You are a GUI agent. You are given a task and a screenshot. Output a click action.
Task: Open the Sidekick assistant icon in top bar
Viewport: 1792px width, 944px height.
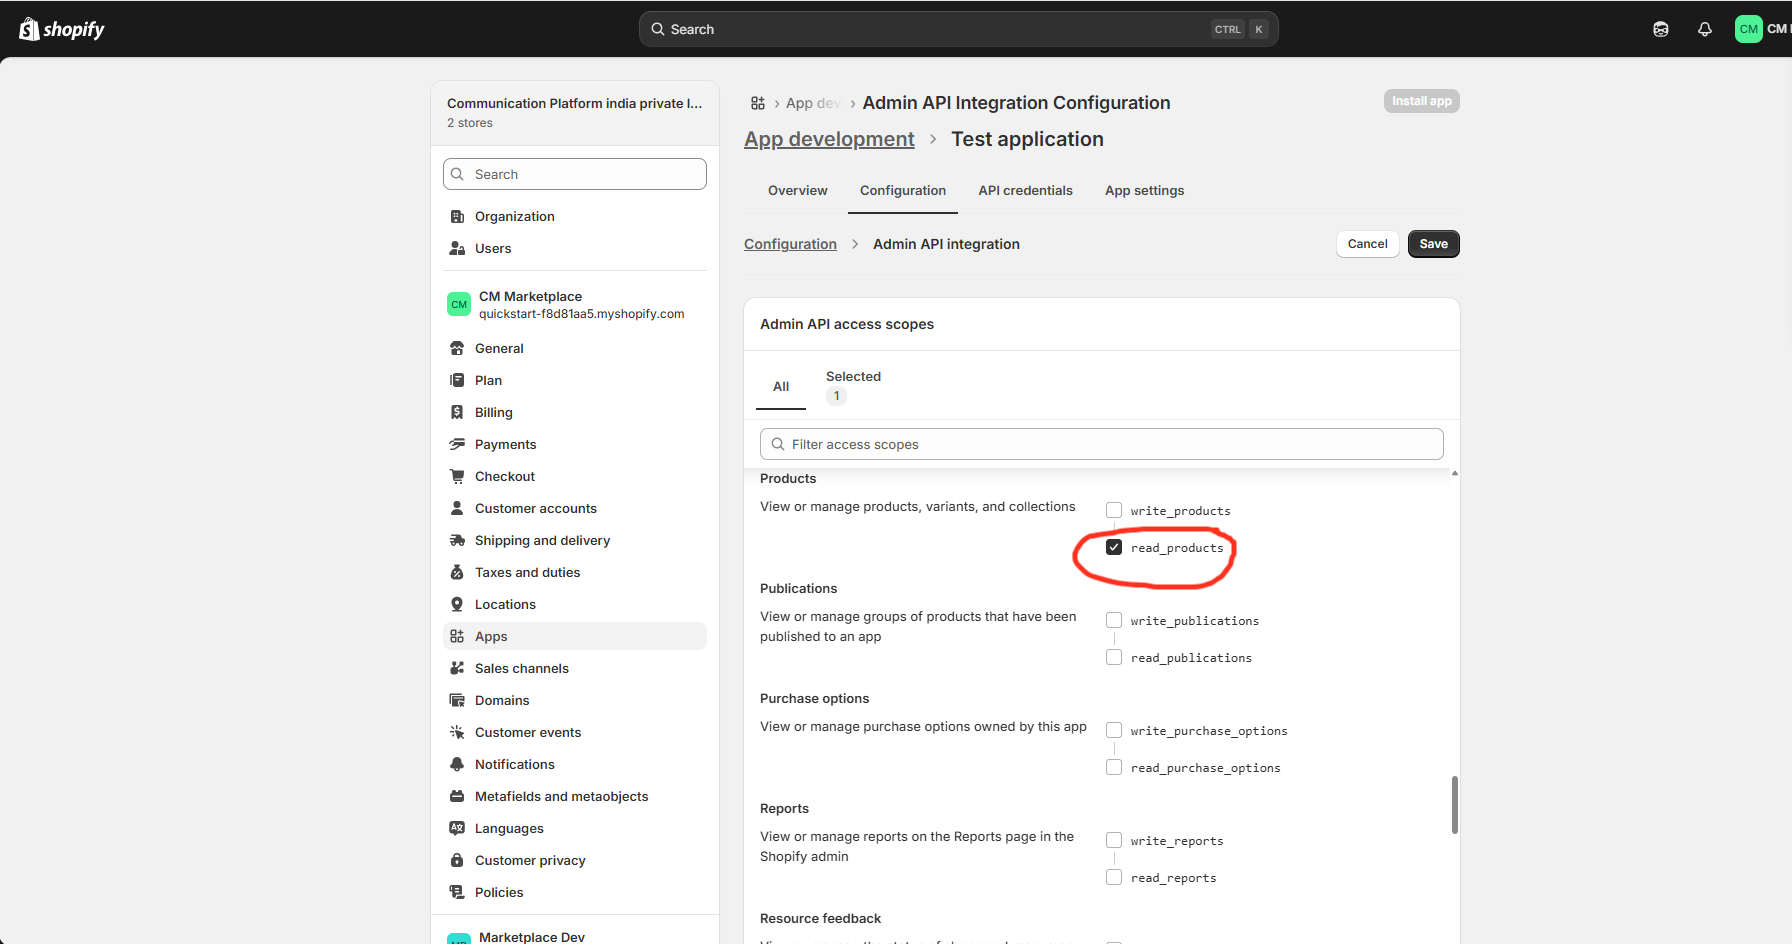[x=1661, y=29]
